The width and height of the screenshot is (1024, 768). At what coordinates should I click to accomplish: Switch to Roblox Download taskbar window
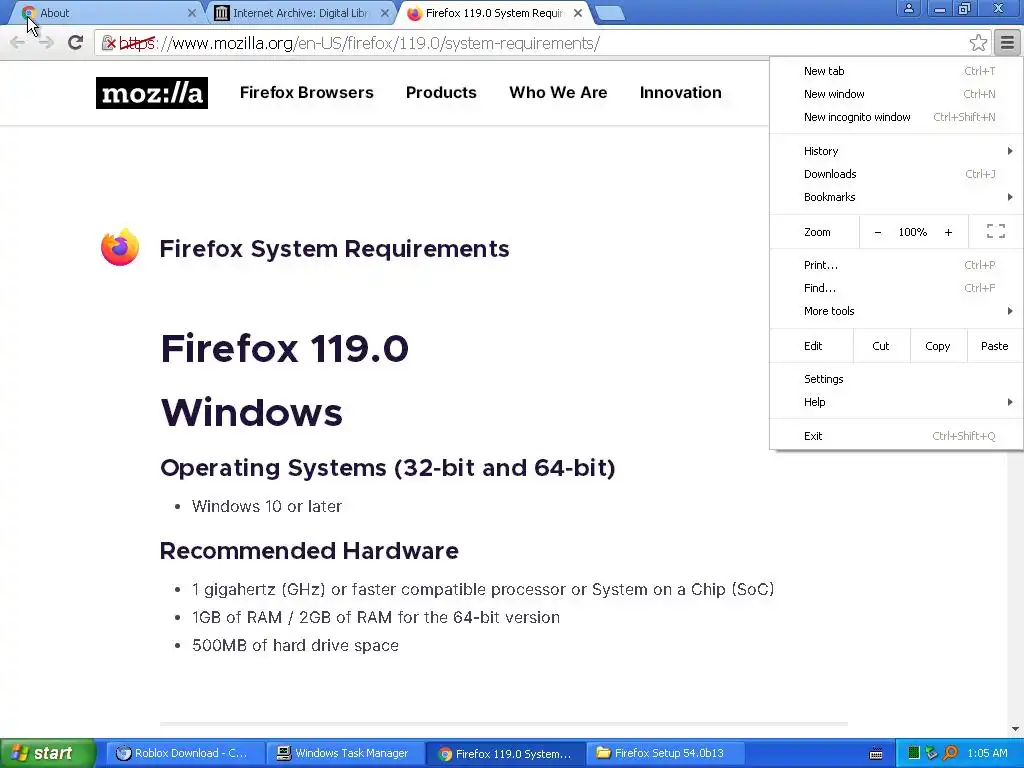[185, 754]
